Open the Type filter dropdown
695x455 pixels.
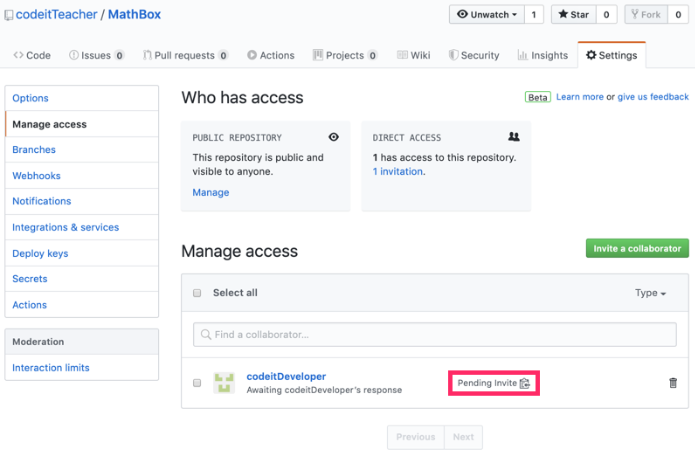[x=650, y=293]
